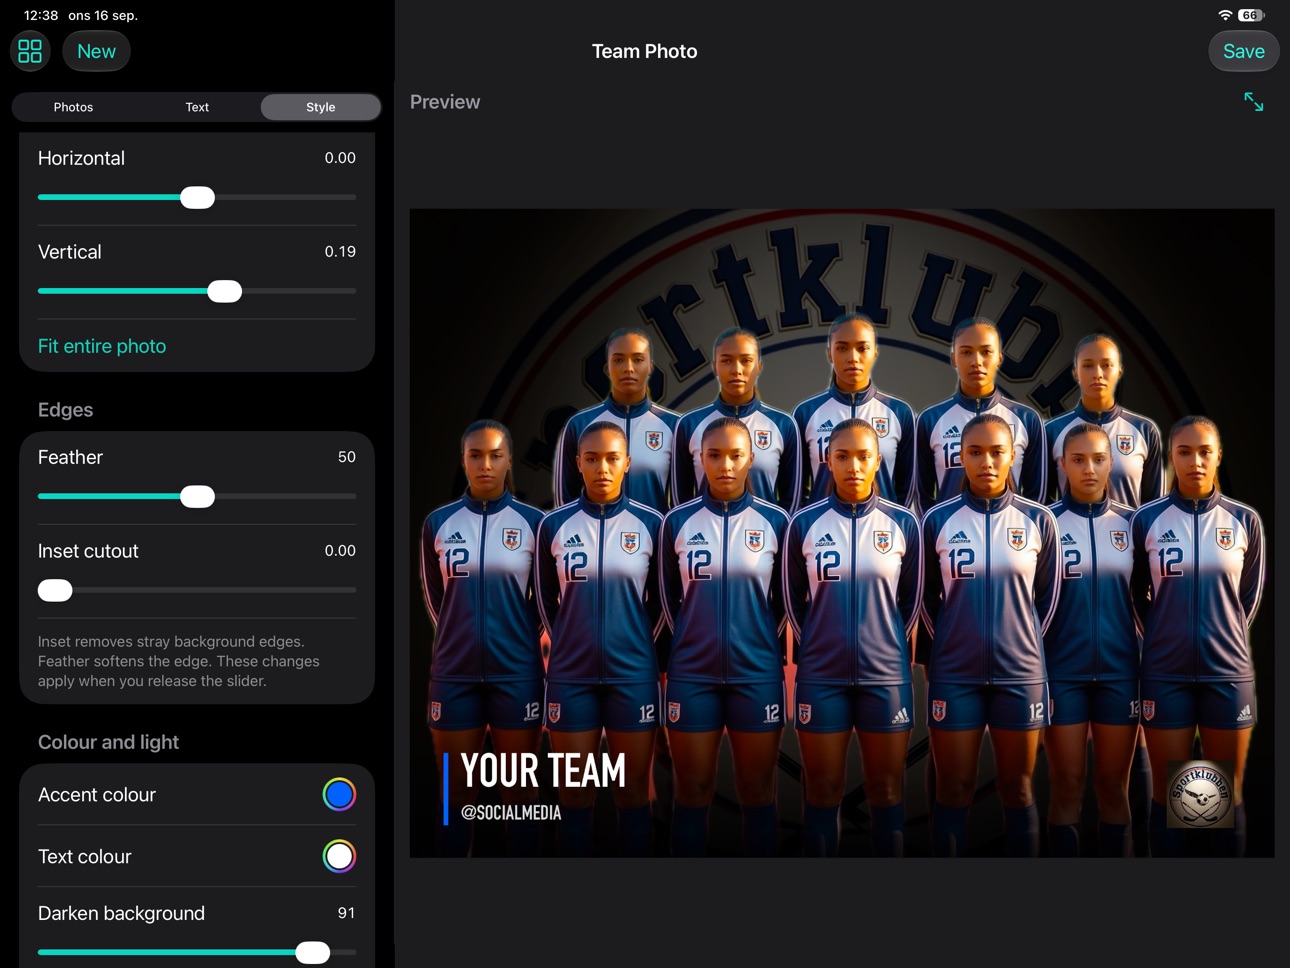Tap the Fit entire photo link
This screenshot has width=1290, height=968.
102,346
